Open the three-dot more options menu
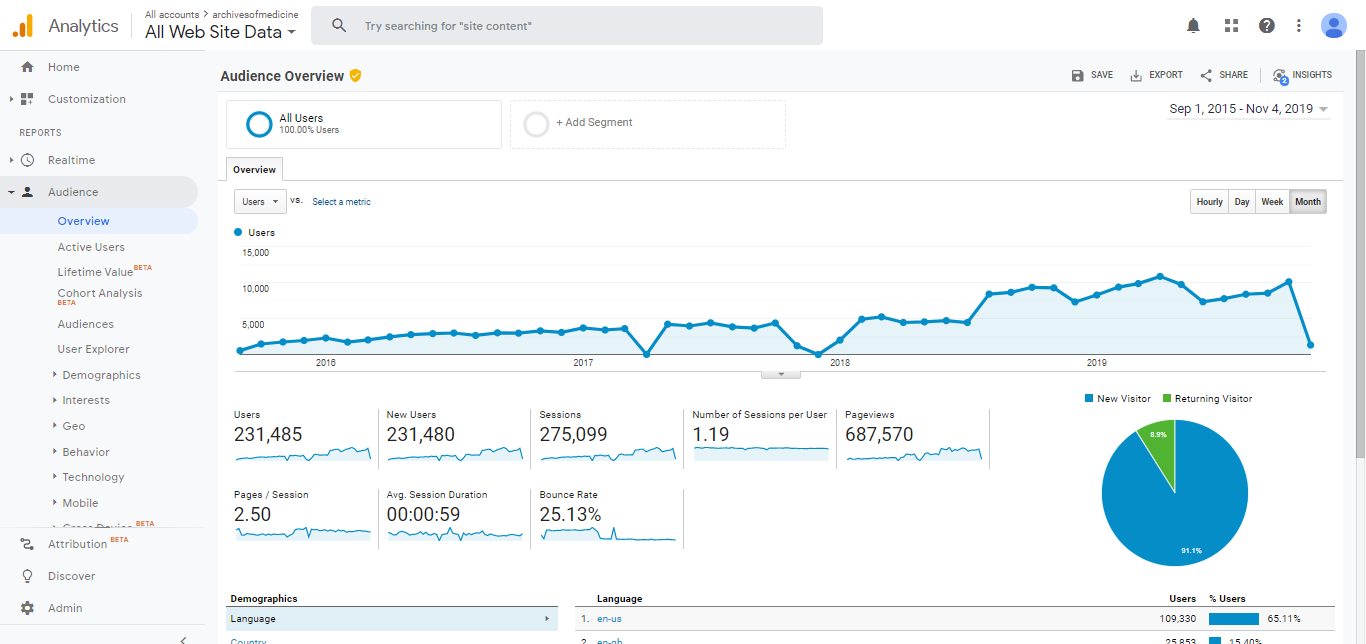The image size is (1366, 644). 1298,26
